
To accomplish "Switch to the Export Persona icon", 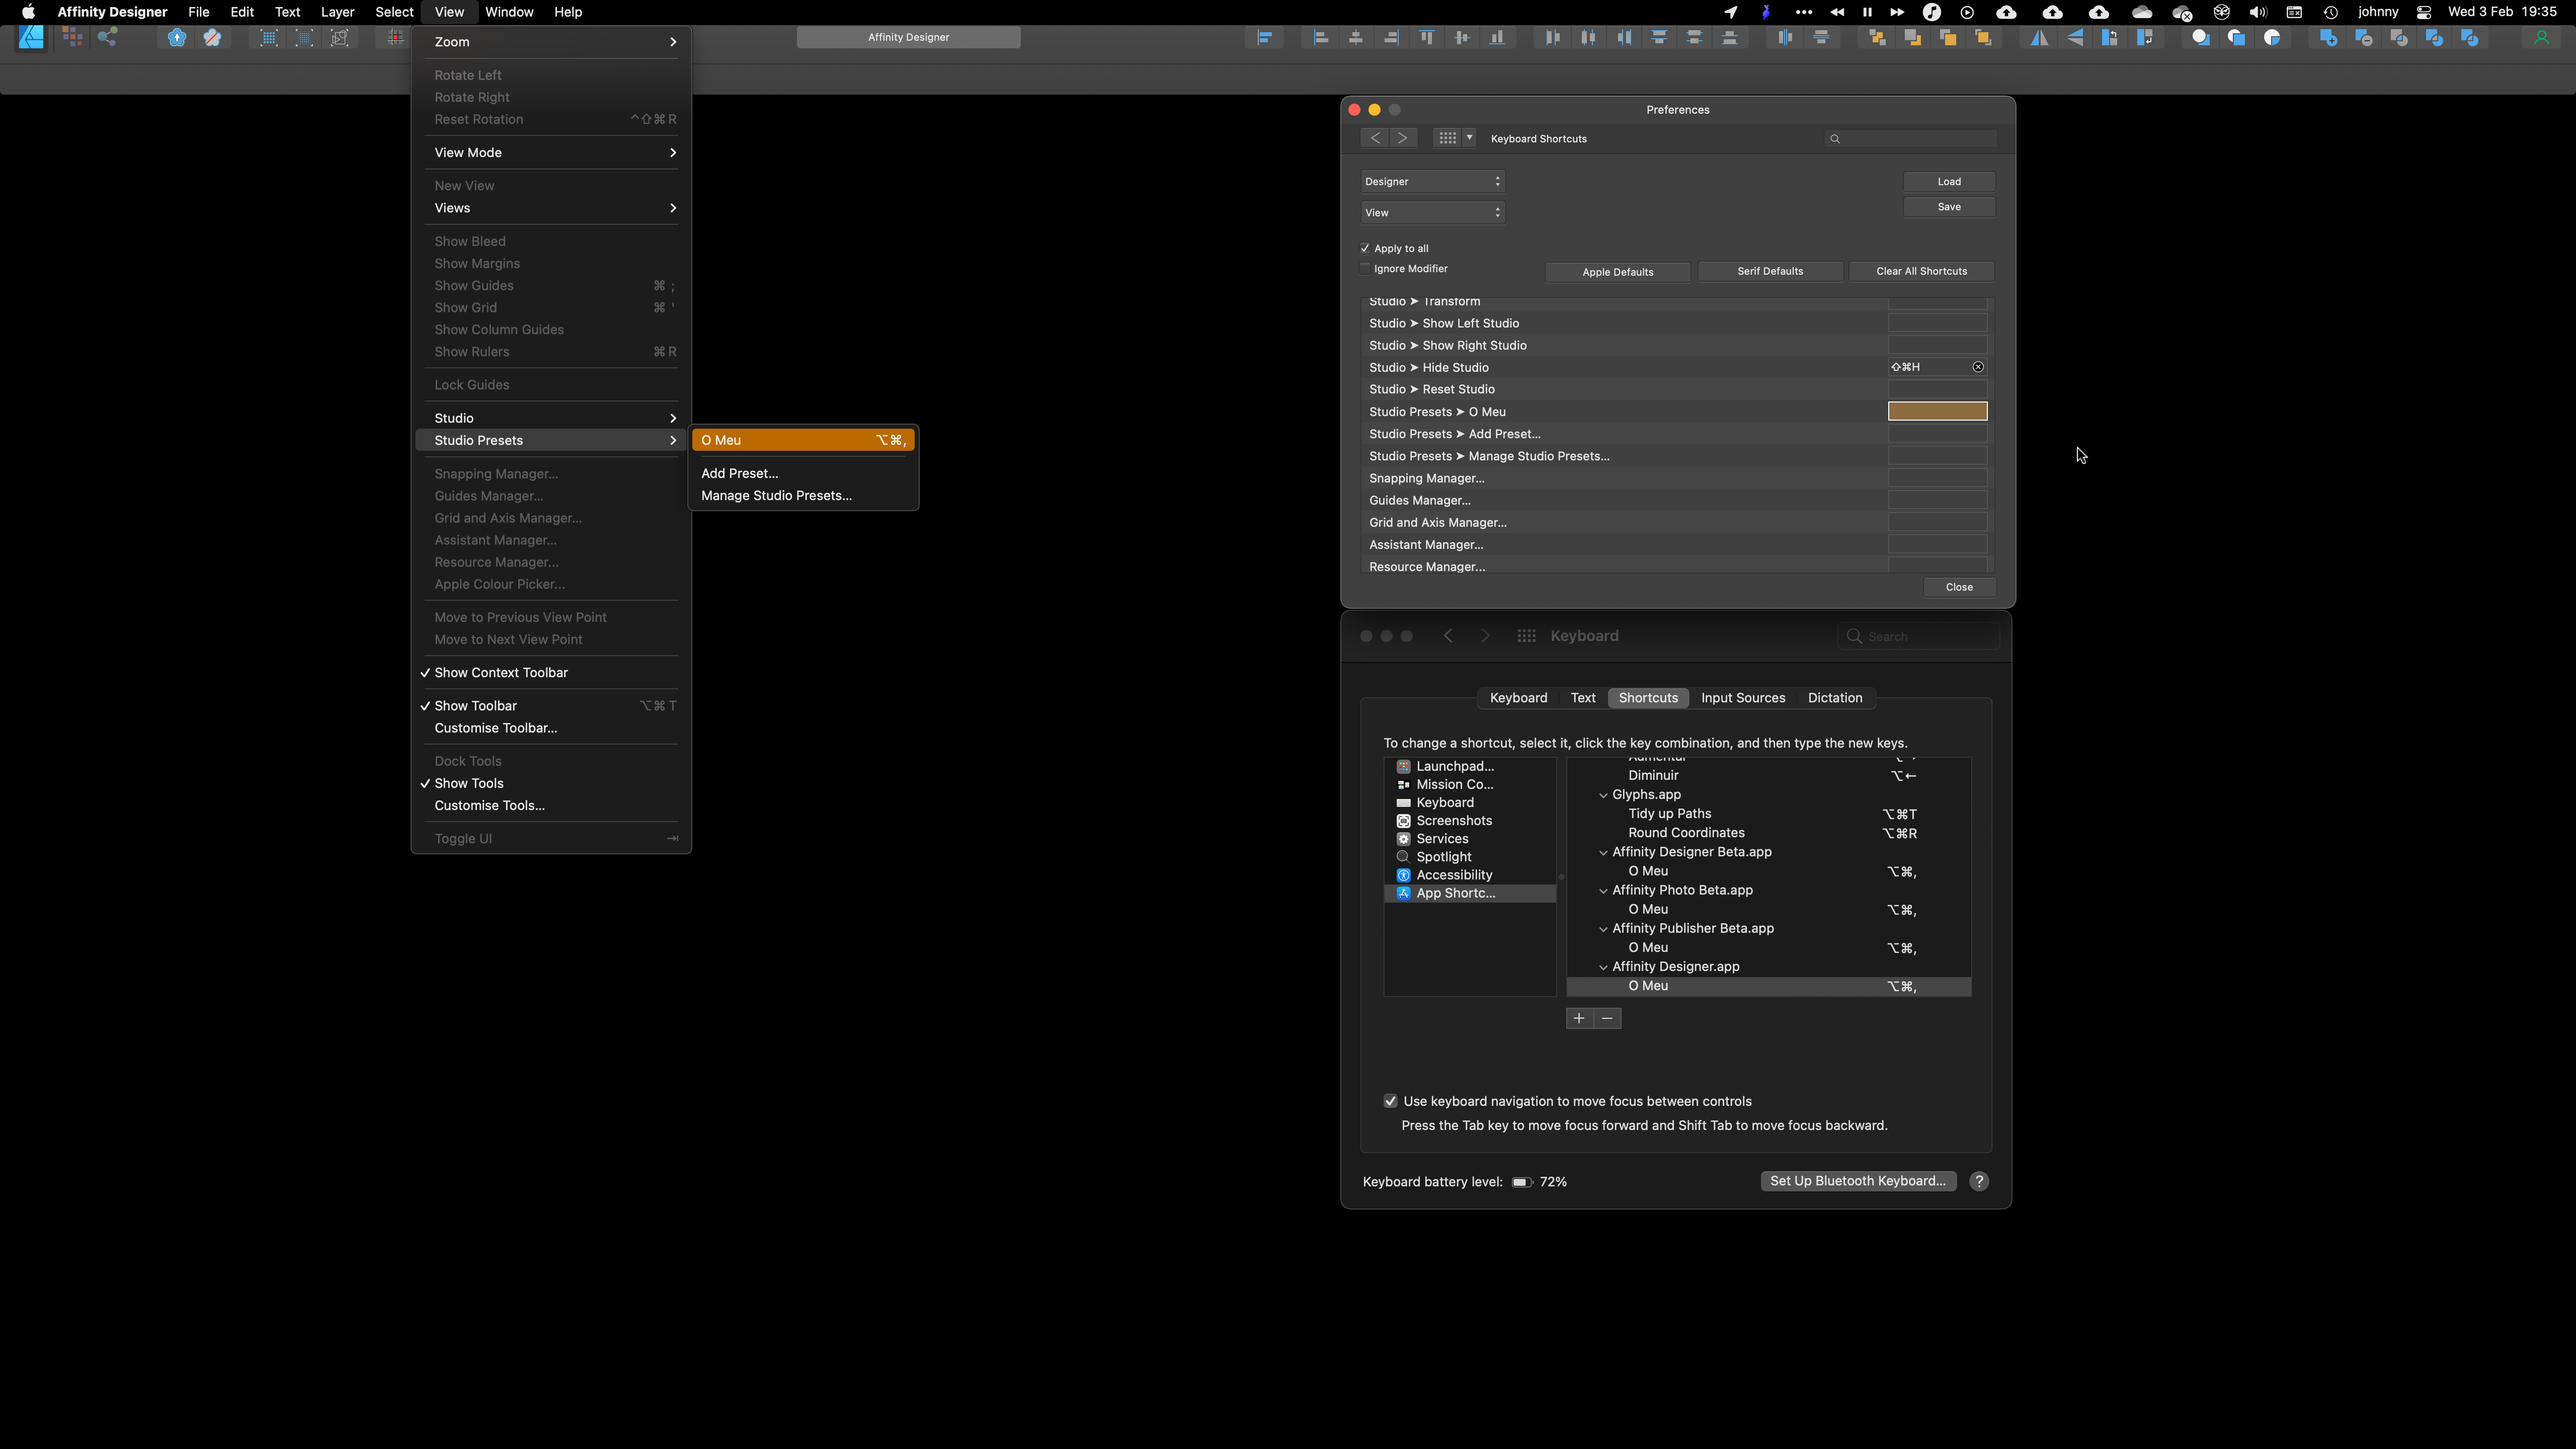I will pyautogui.click(x=107, y=38).
